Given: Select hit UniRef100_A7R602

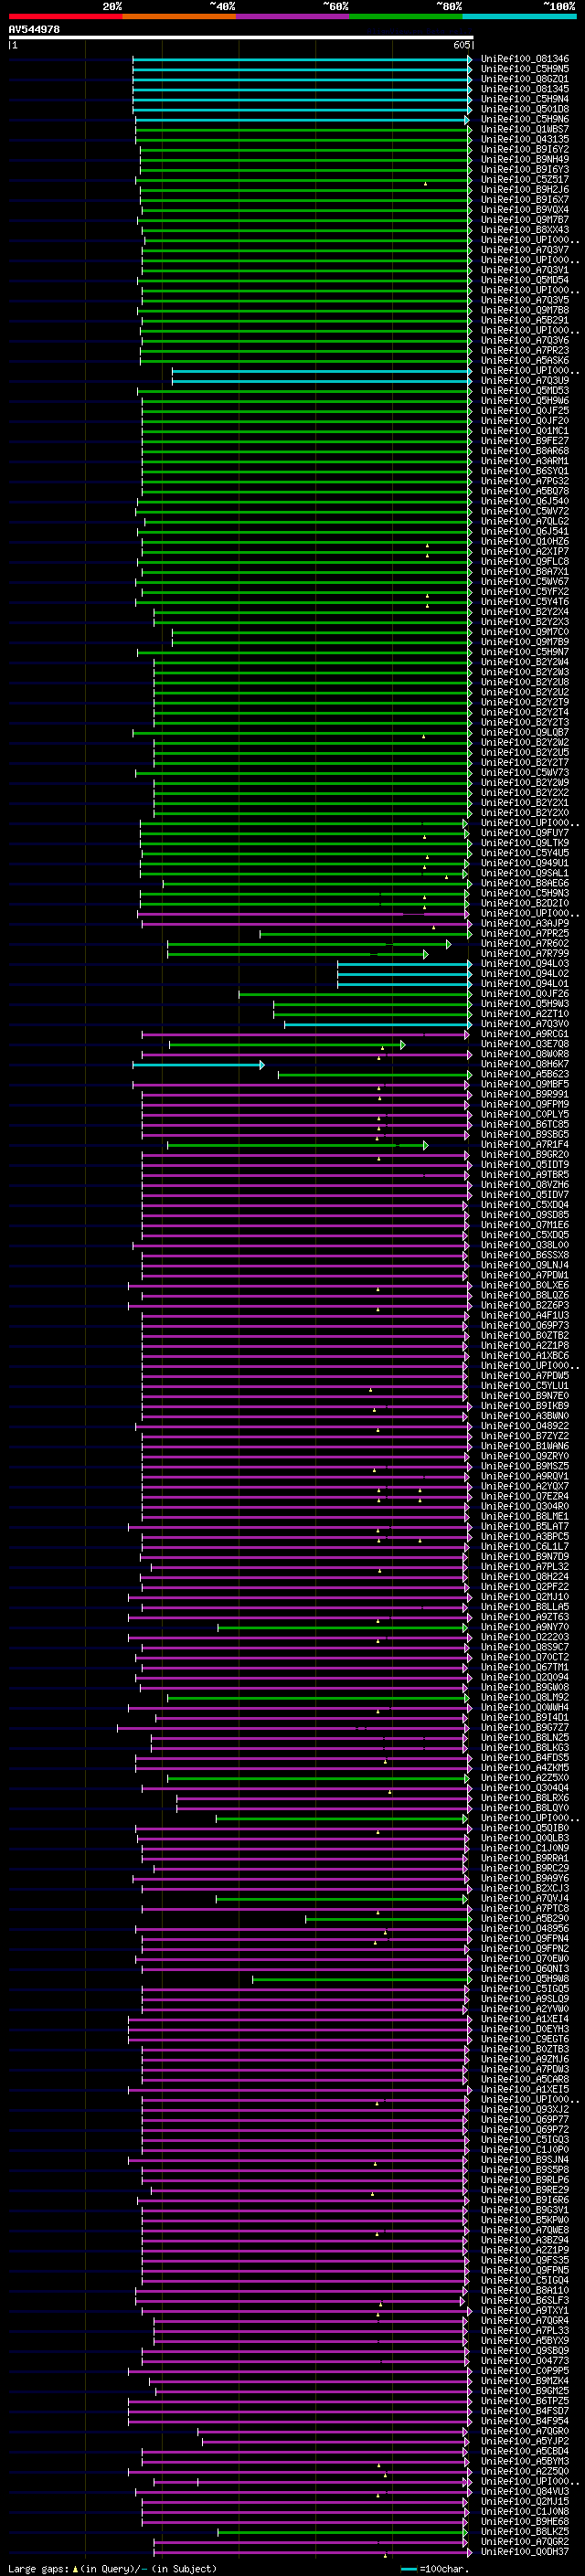Looking at the screenshot, I should 525,943.
